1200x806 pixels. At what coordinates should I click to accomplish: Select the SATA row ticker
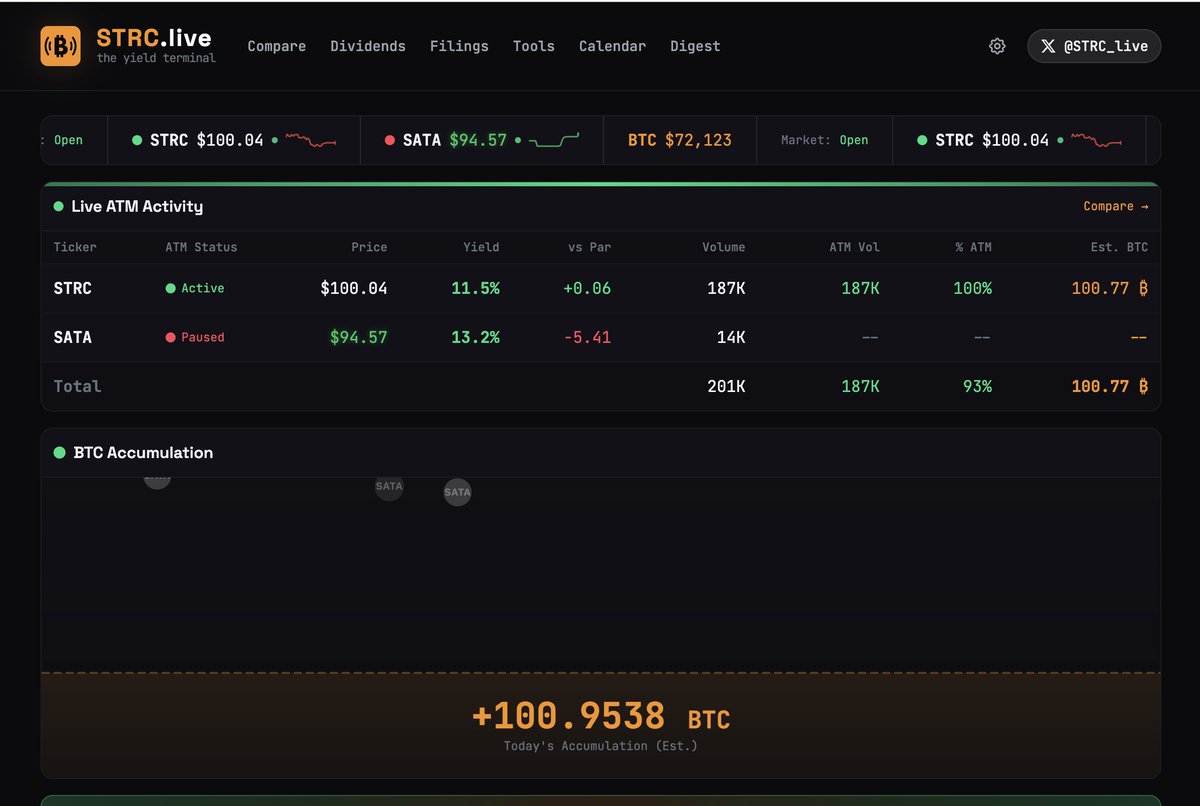click(x=73, y=337)
